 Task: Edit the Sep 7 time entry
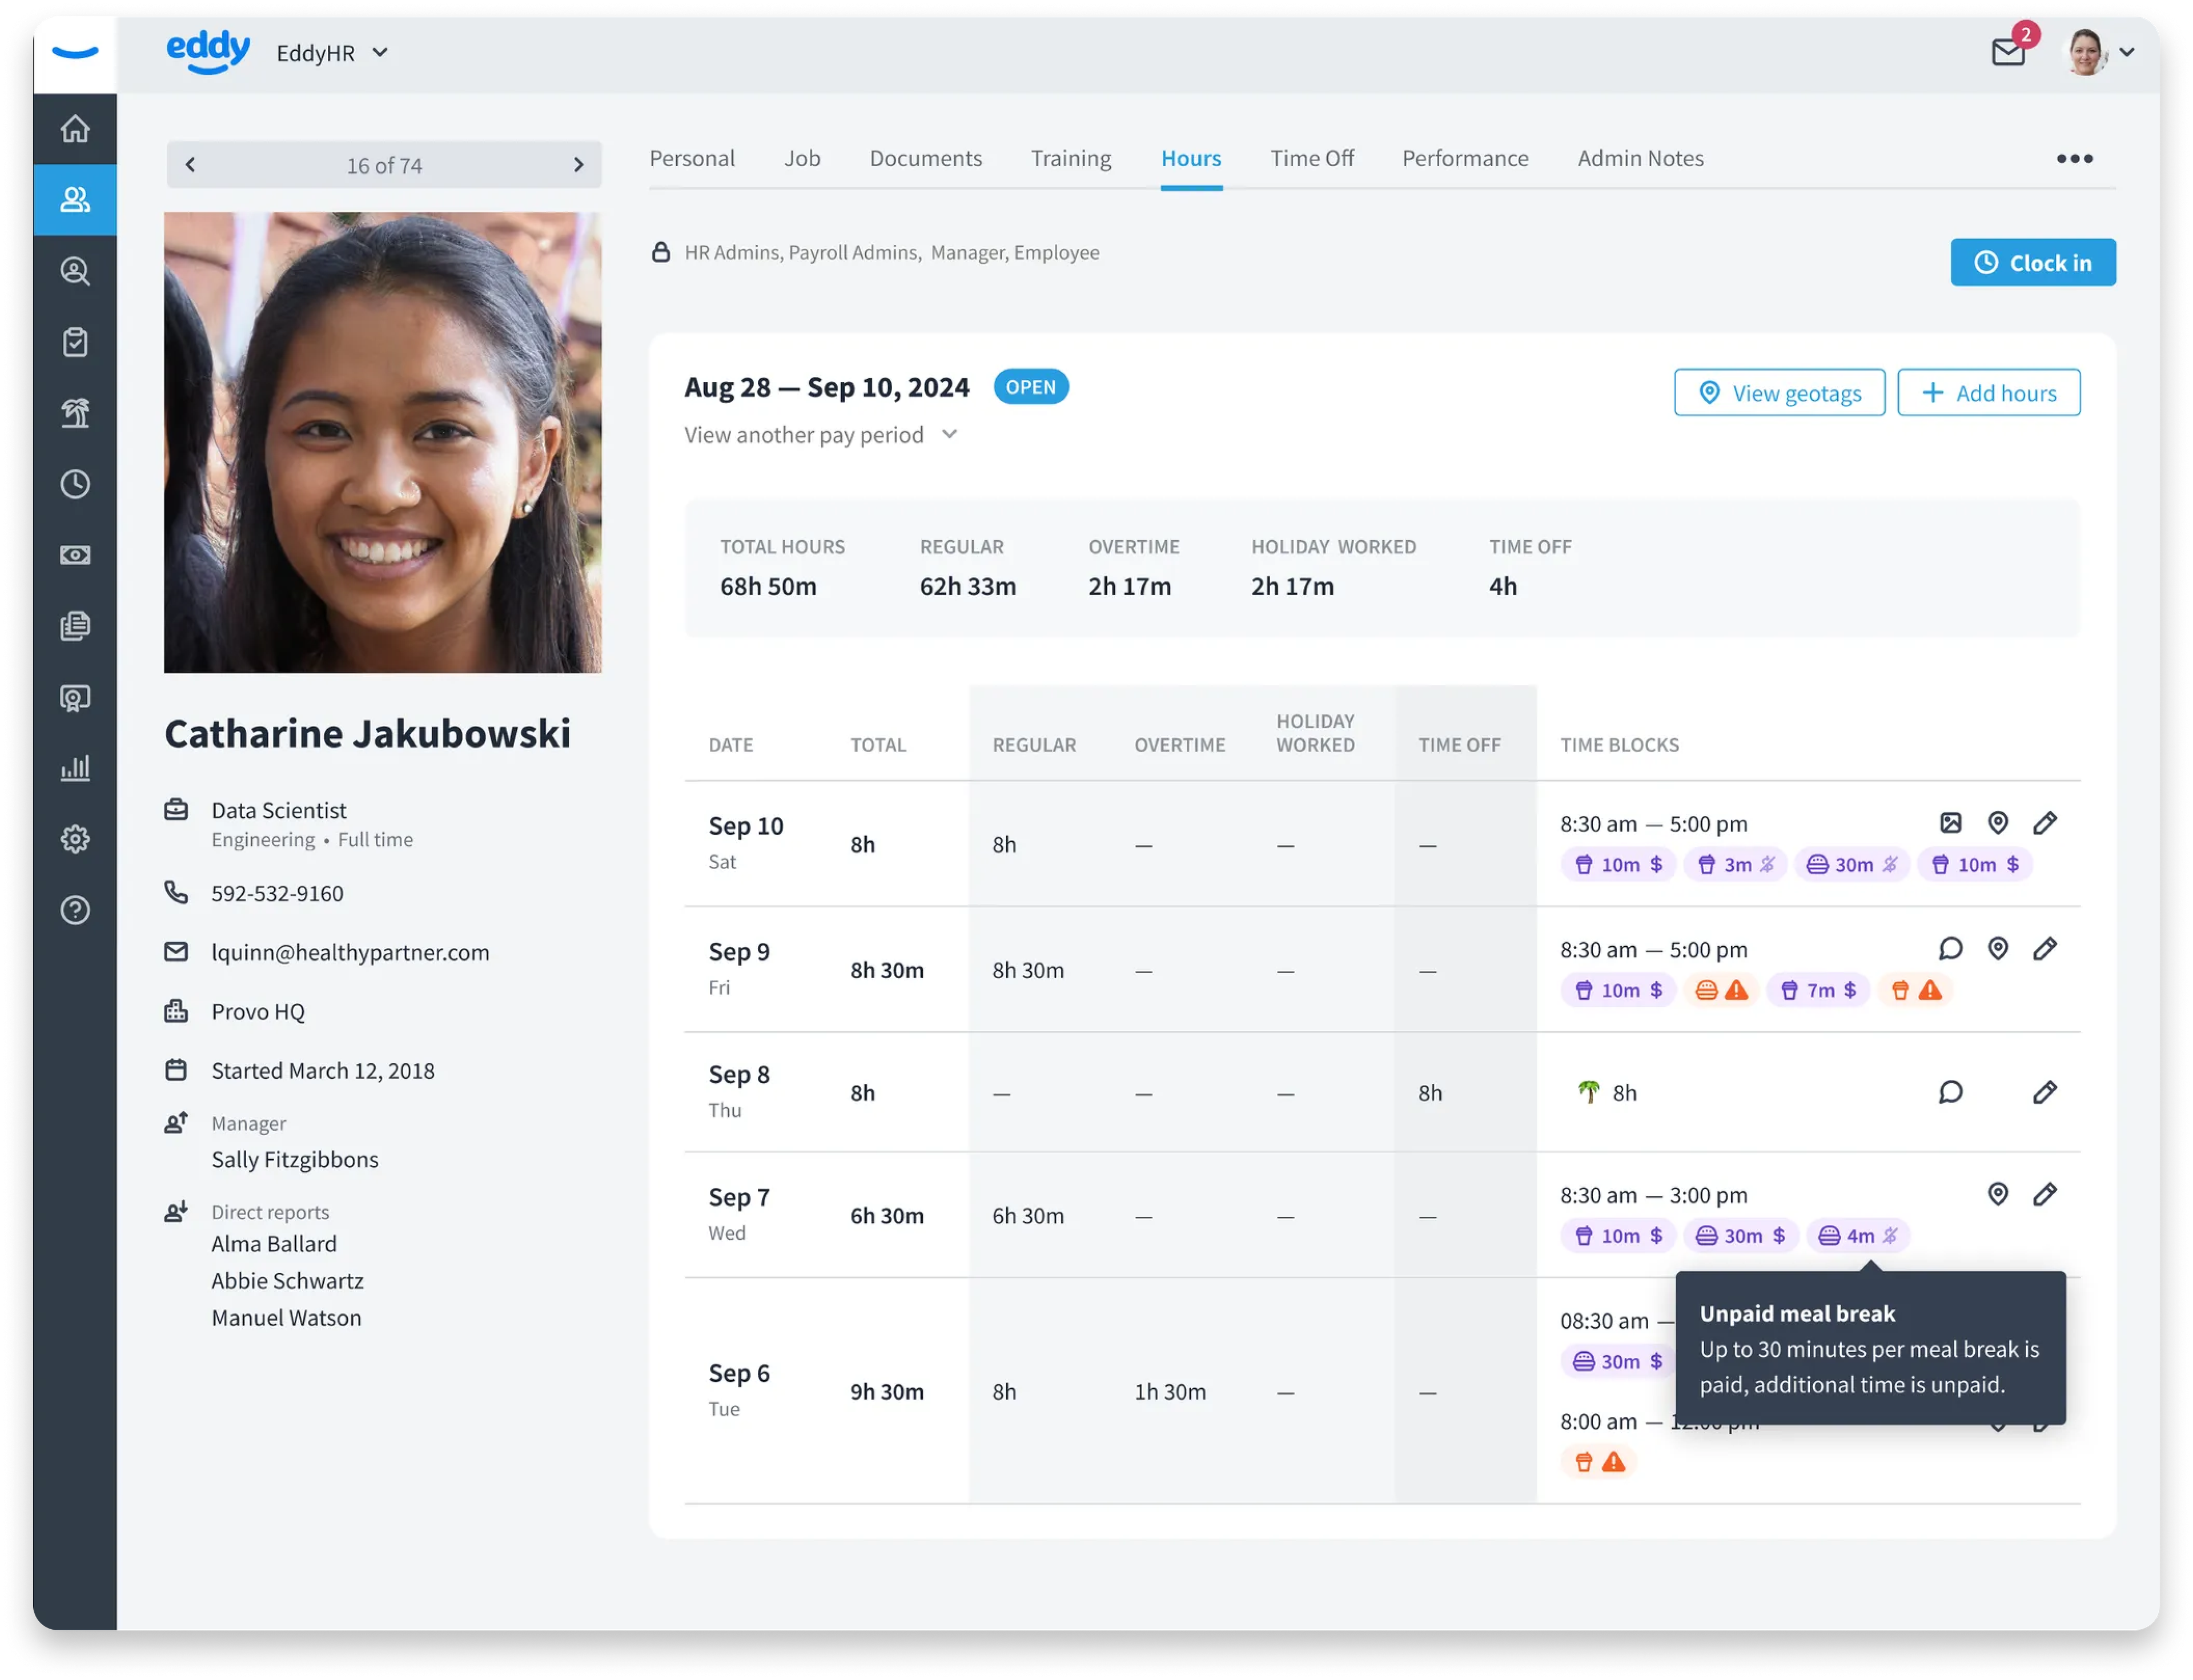tap(2045, 1193)
